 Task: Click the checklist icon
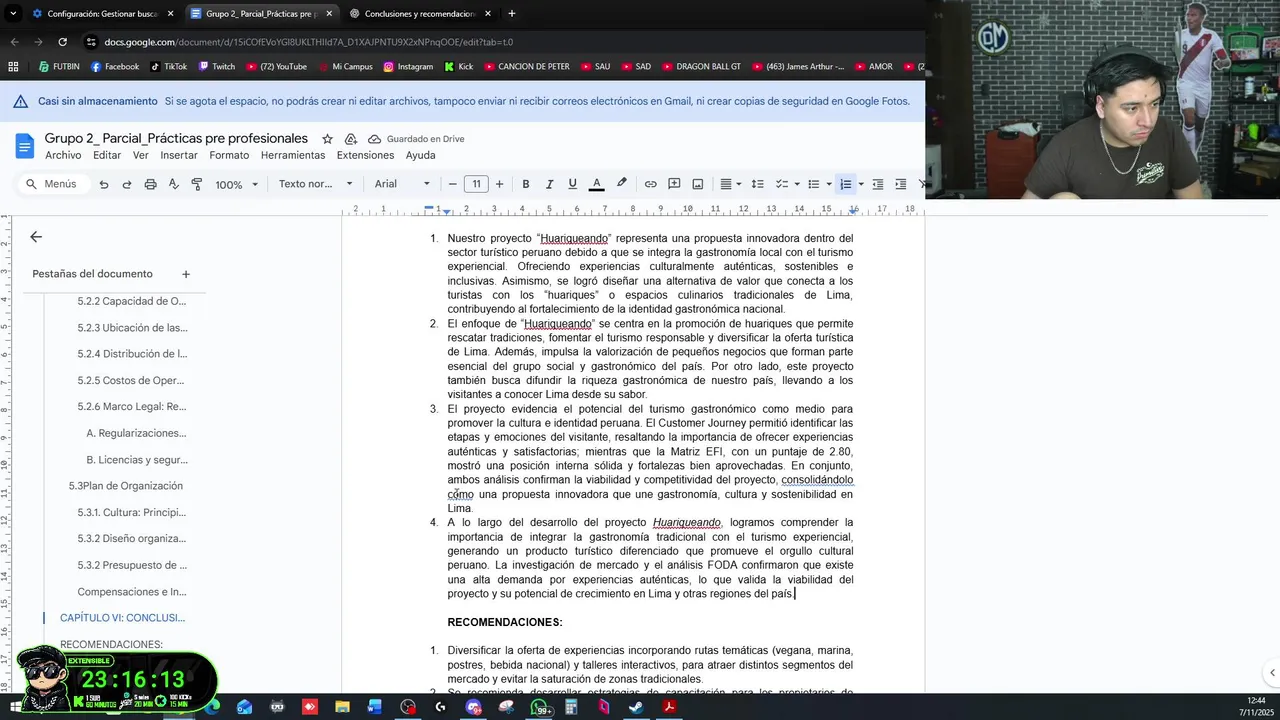782,184
